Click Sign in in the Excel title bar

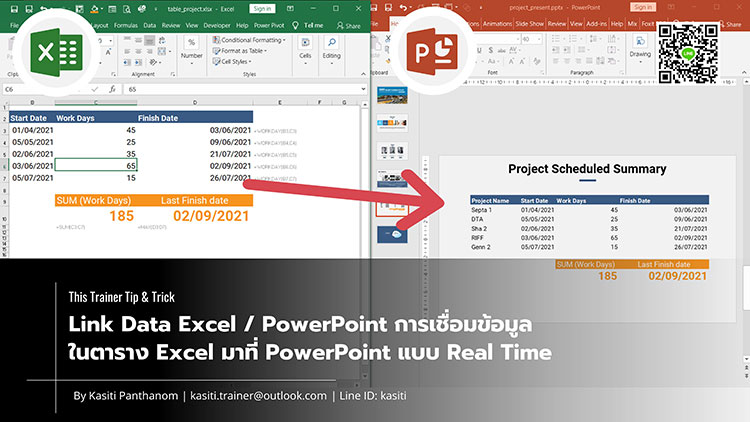[262, 9]
